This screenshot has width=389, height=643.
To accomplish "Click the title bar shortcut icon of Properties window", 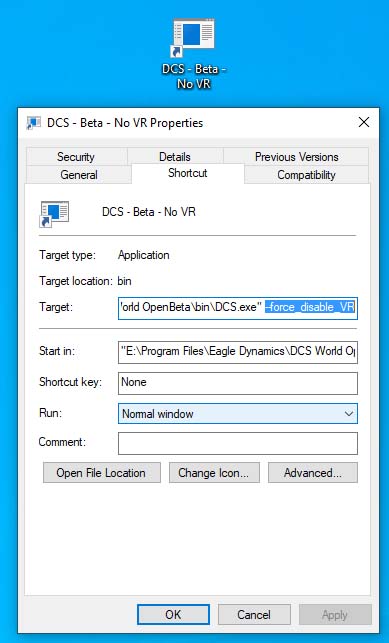I will point(34,123).
